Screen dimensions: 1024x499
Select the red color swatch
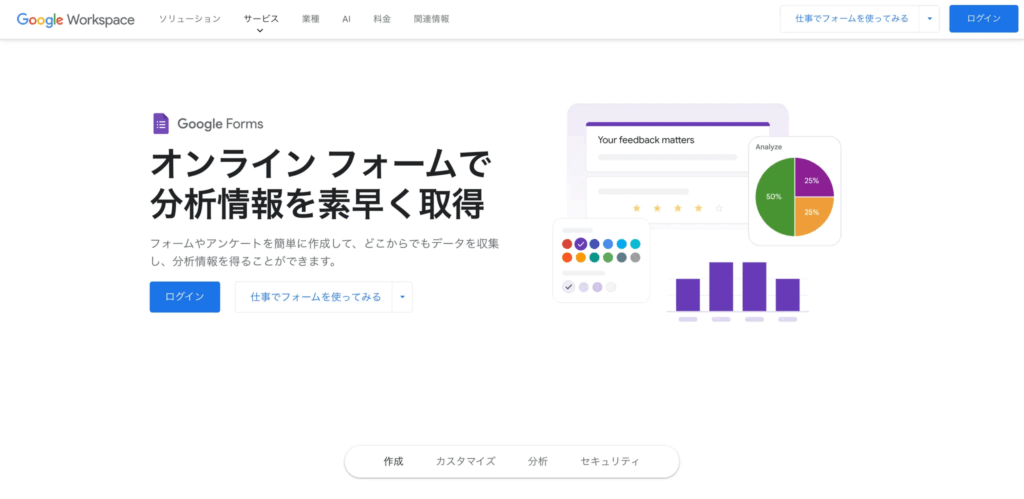tap(567, 244)
